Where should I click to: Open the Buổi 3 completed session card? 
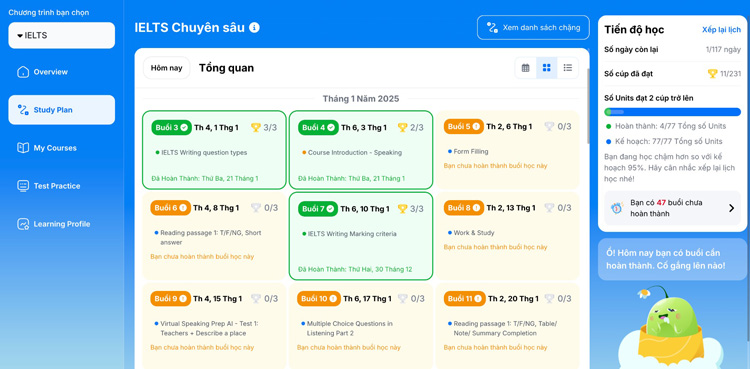[214, 150]
